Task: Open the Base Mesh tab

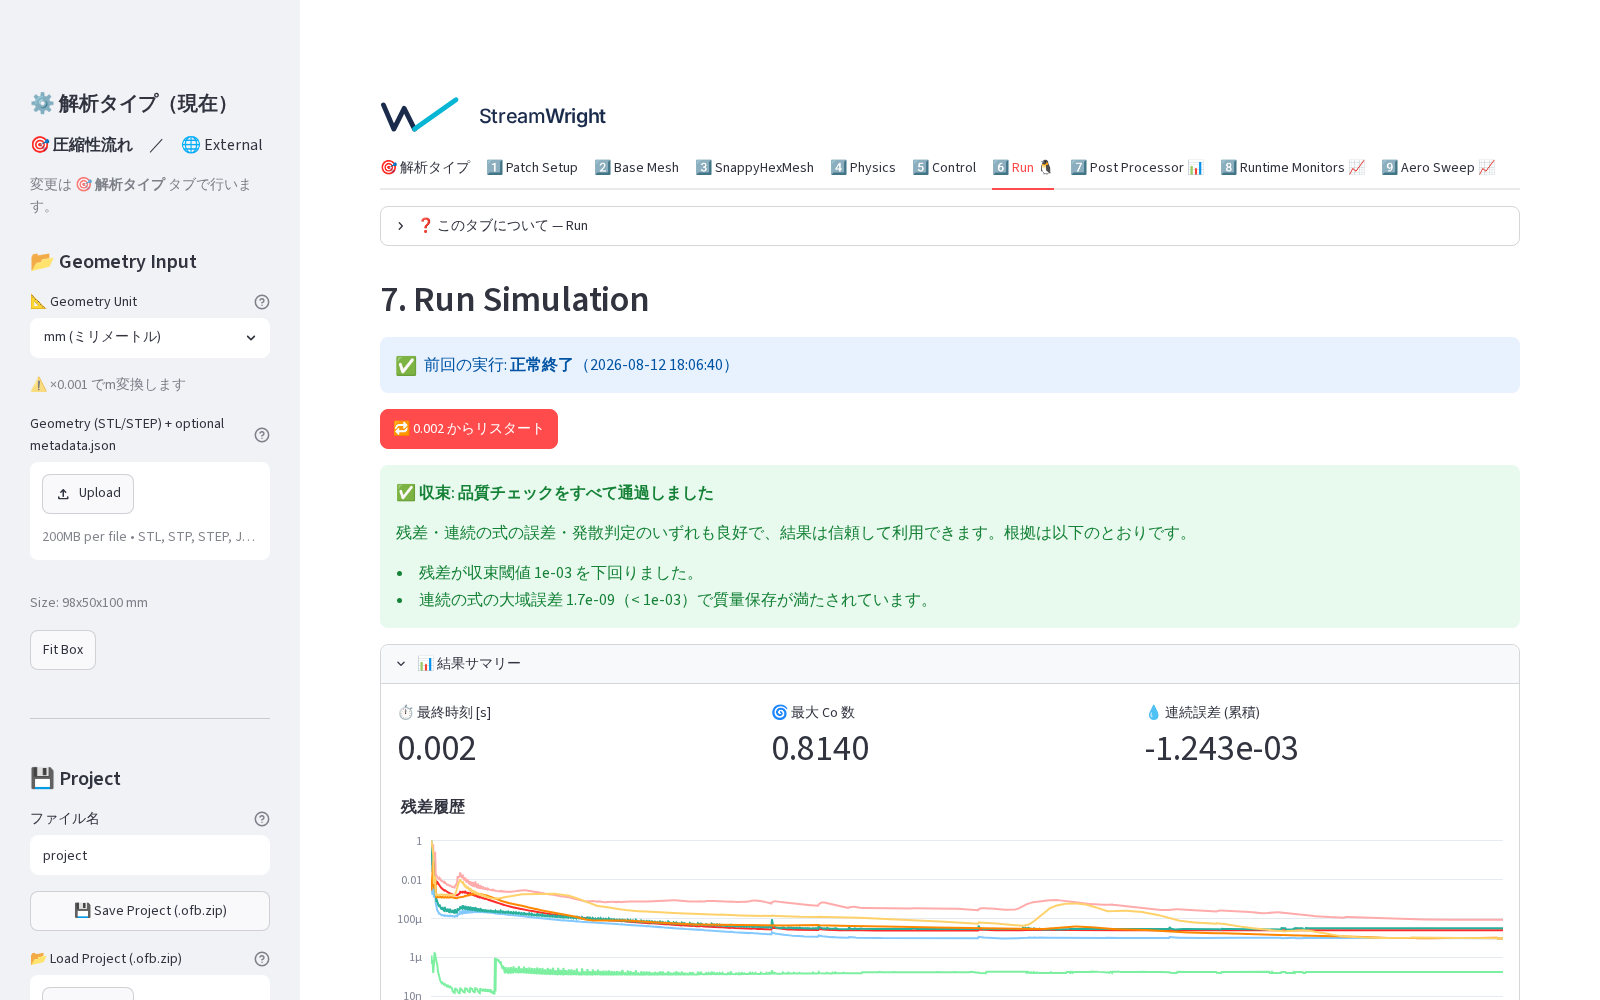Action: (x=636, y=168)
